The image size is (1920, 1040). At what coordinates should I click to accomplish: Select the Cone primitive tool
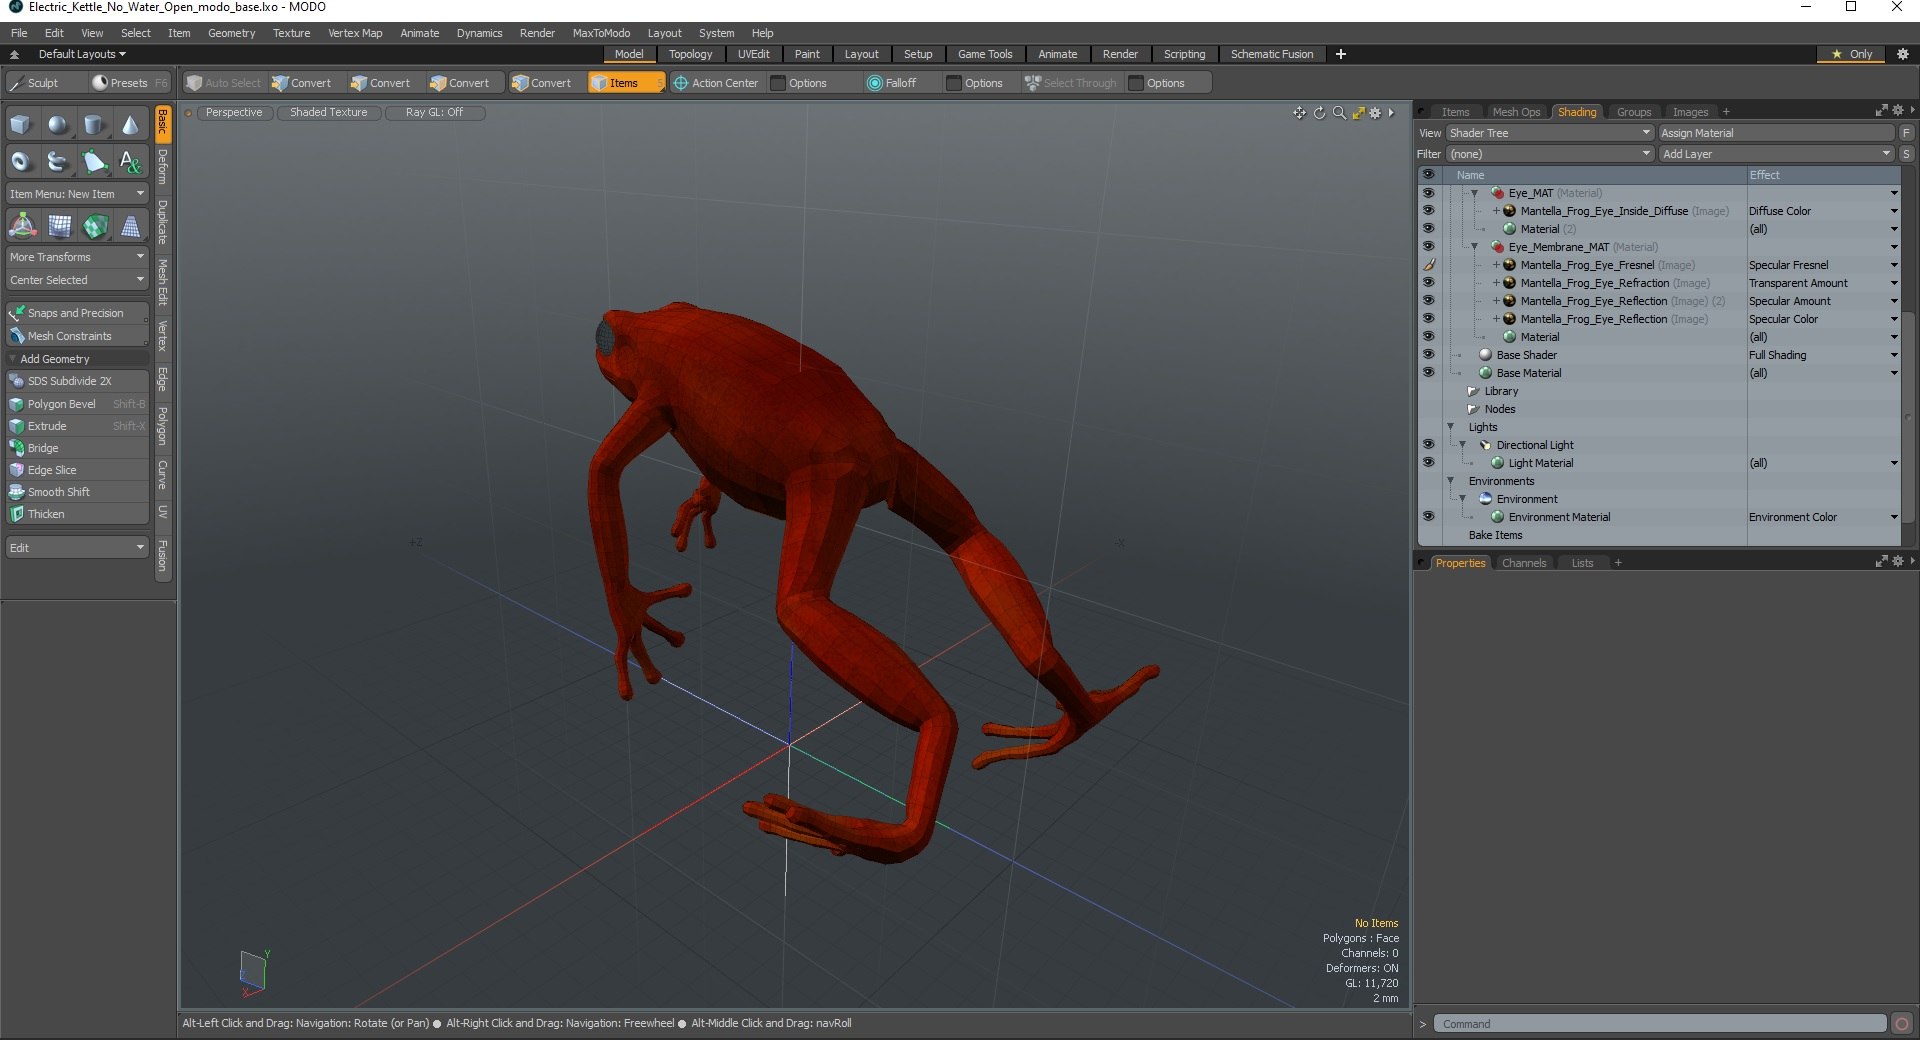point(130,125)
